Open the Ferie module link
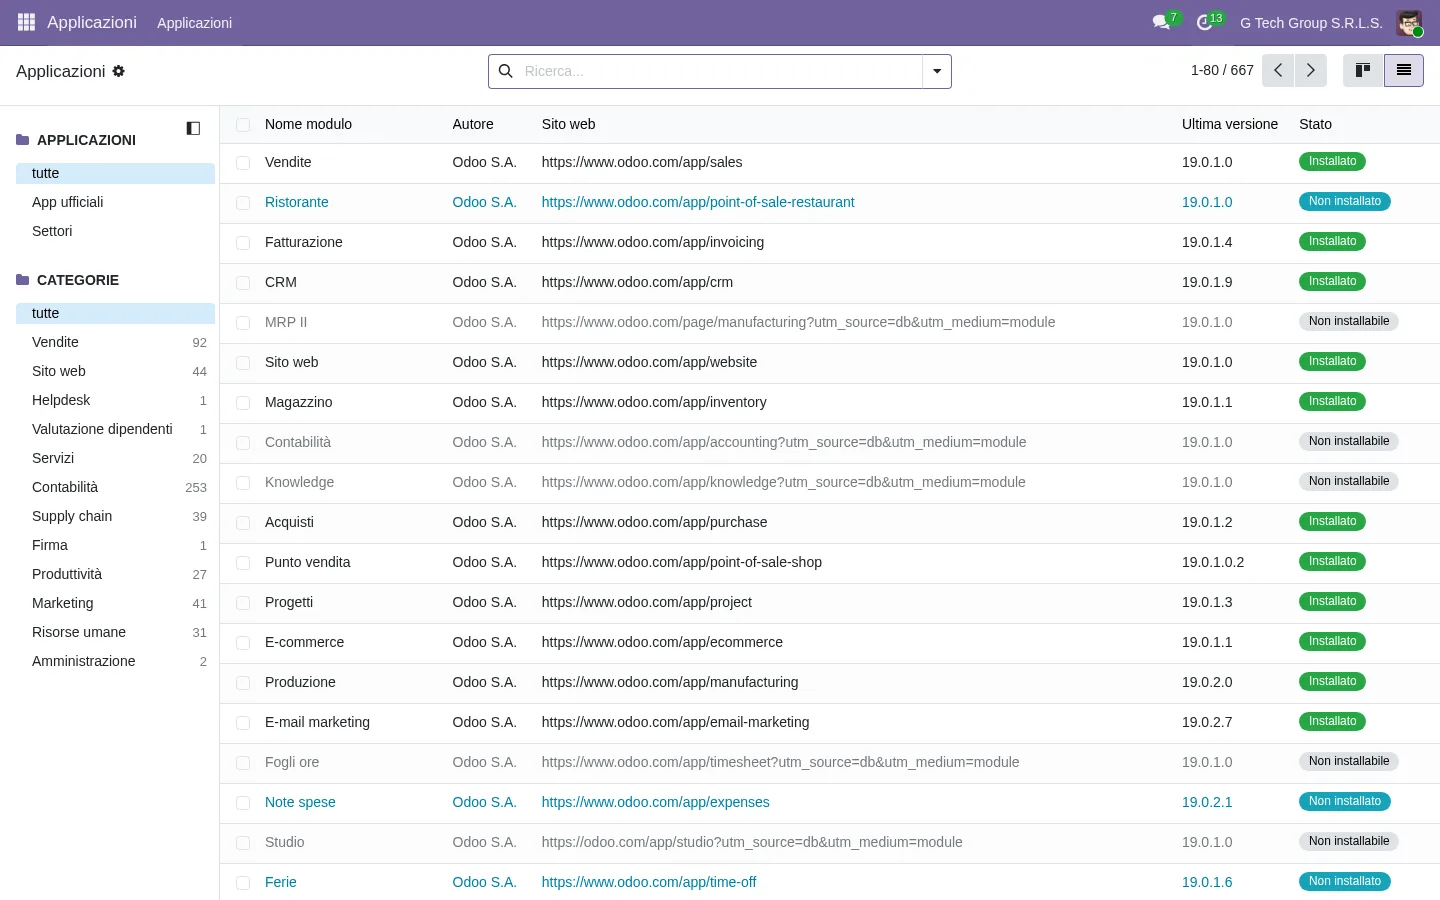The width and height of the screenshot is (1440, 900). [x=281, y=882]
